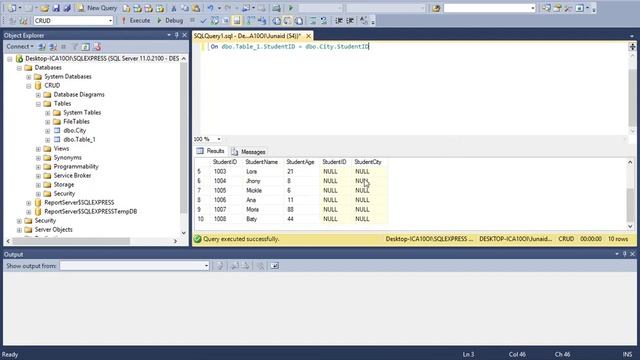Select the Server Objects node
Image resolution: width=640 pixels, height=360 pixels.
pos(53,229)
